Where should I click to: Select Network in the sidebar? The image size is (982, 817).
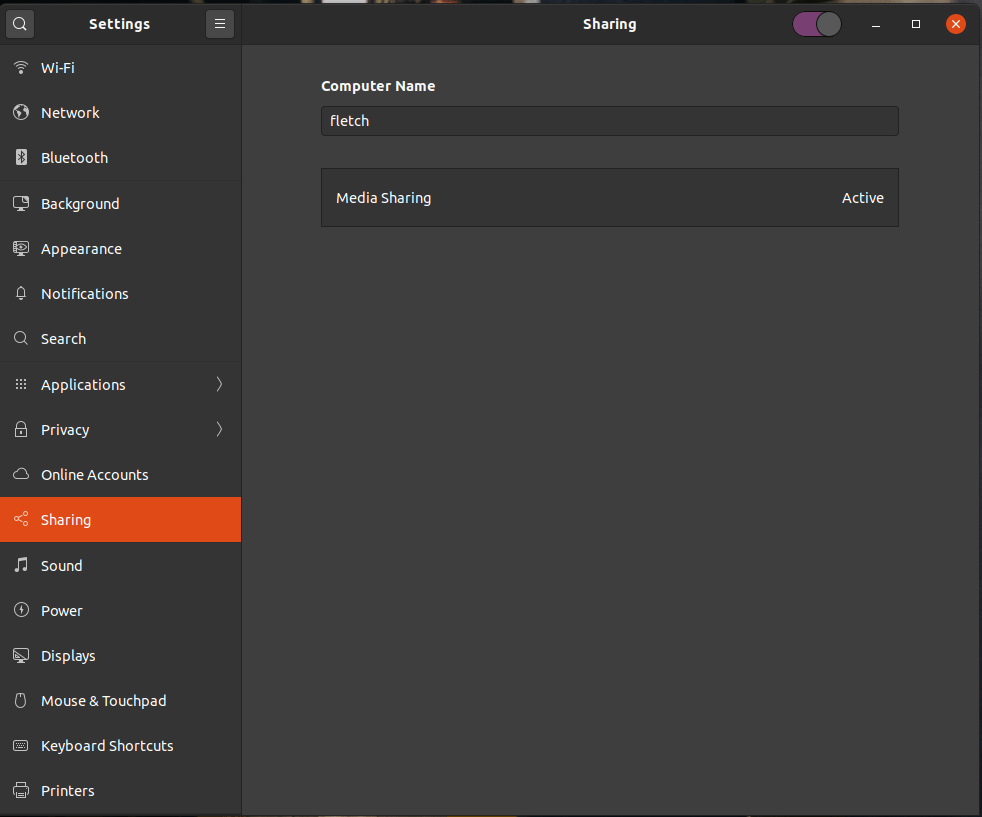click(70, 113)
